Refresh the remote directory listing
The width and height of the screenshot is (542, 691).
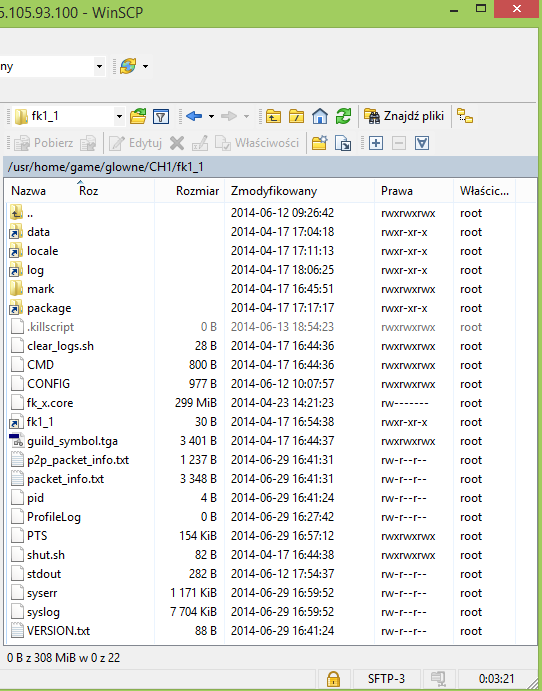coord(343,116)
